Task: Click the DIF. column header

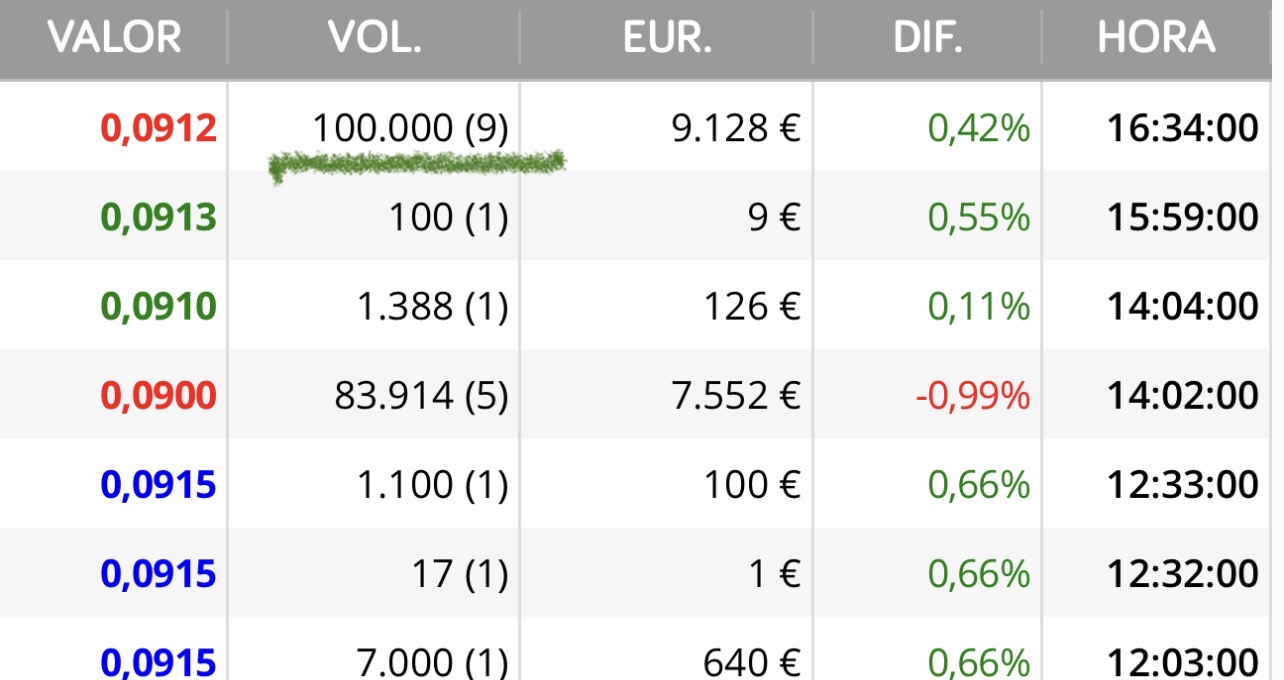Action: (x=928, y=38)
